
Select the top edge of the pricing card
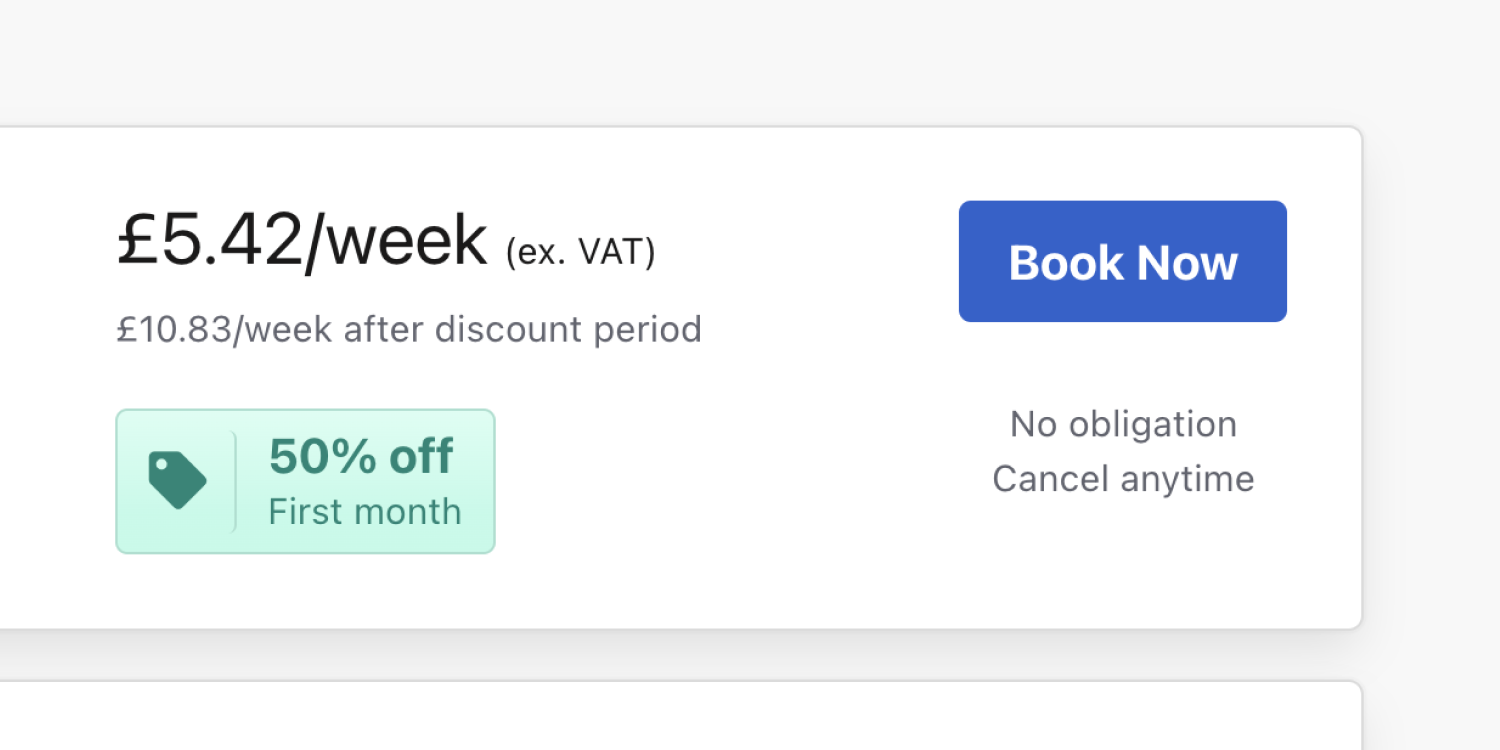click(x=680, y=127)
